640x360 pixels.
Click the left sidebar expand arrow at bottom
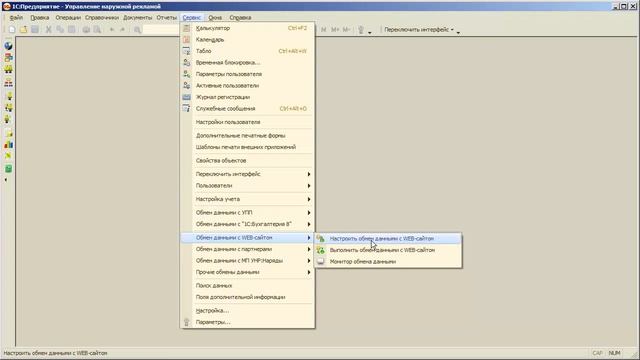pyautogui.click(x=6, y=180)
